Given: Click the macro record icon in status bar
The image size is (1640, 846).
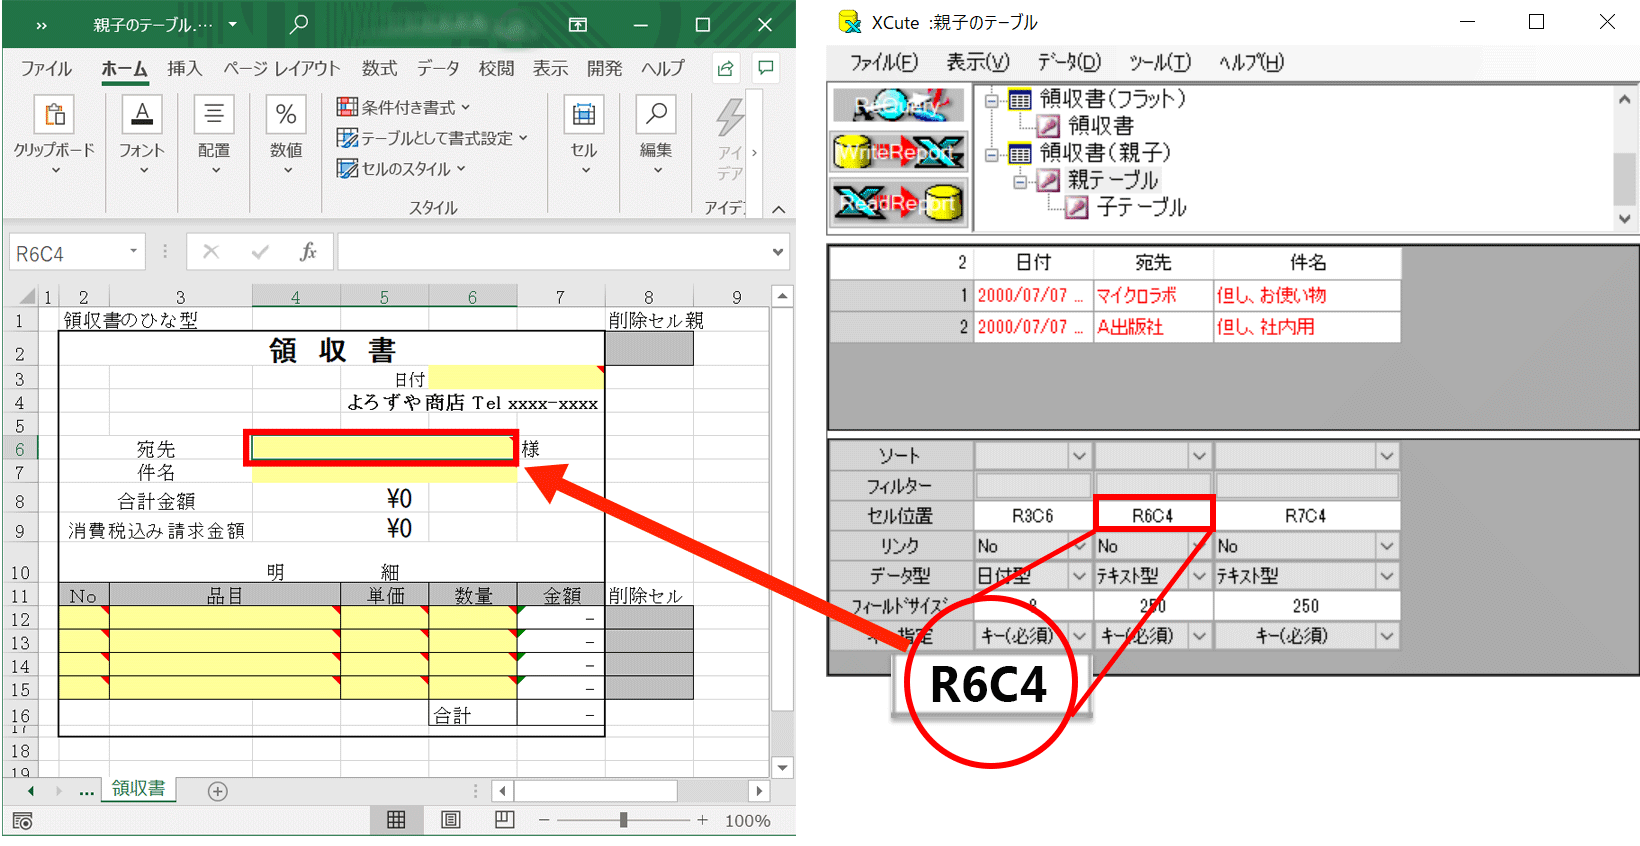Looking at the screenshot, I should coord(23,821).
